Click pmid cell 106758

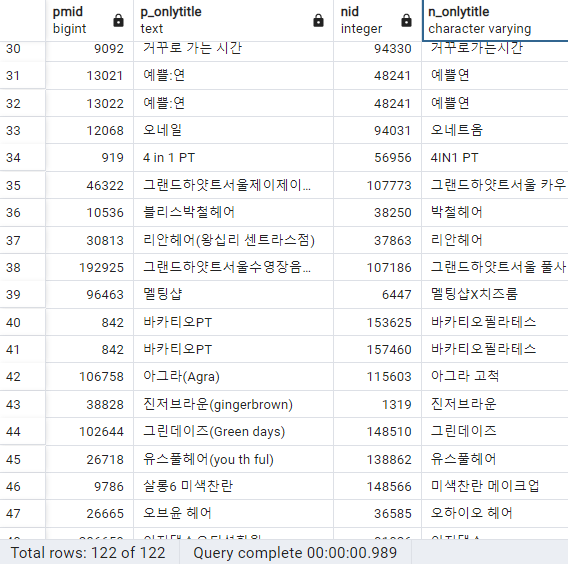(x=89, y=377)
